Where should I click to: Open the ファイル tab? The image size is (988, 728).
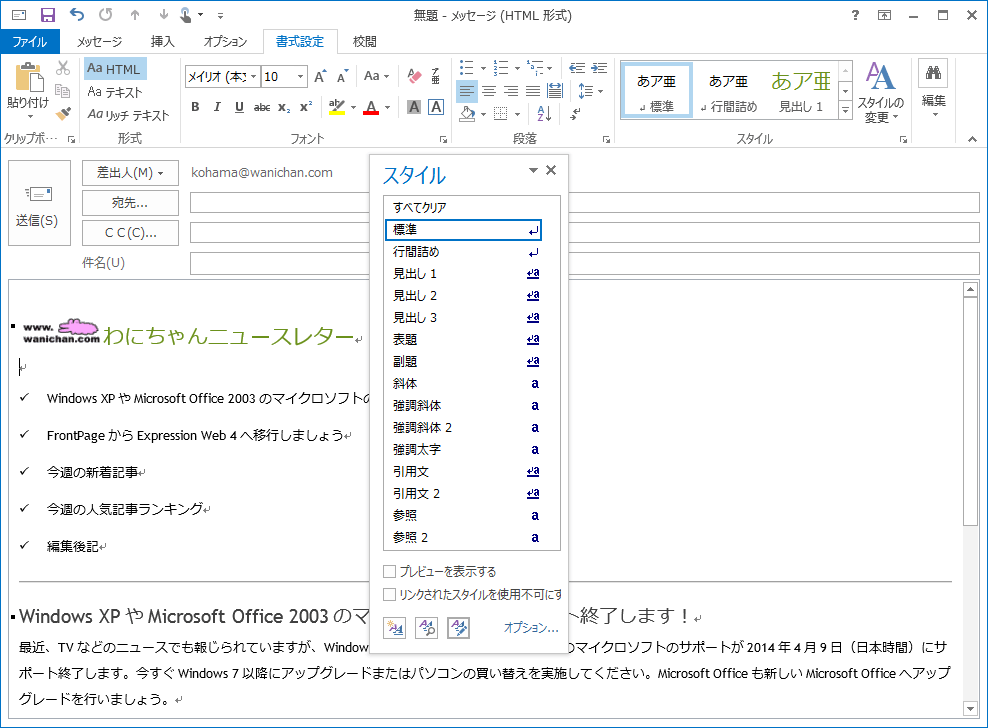pyautogui.click(x=30, y=42)
